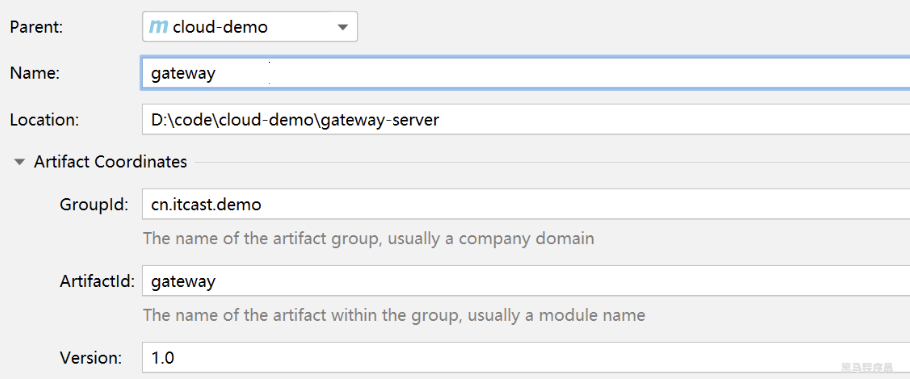Click the faint watermark logo at bottom right
This screenshot has width=910, height=379.
(x=868, y=367)
